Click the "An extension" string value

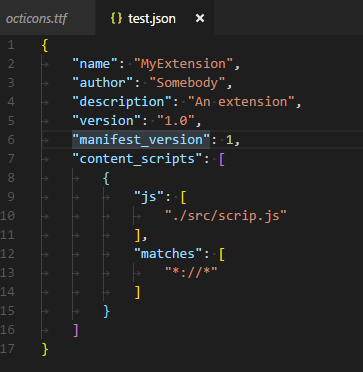pyautogui.click(x=241, y=102)
